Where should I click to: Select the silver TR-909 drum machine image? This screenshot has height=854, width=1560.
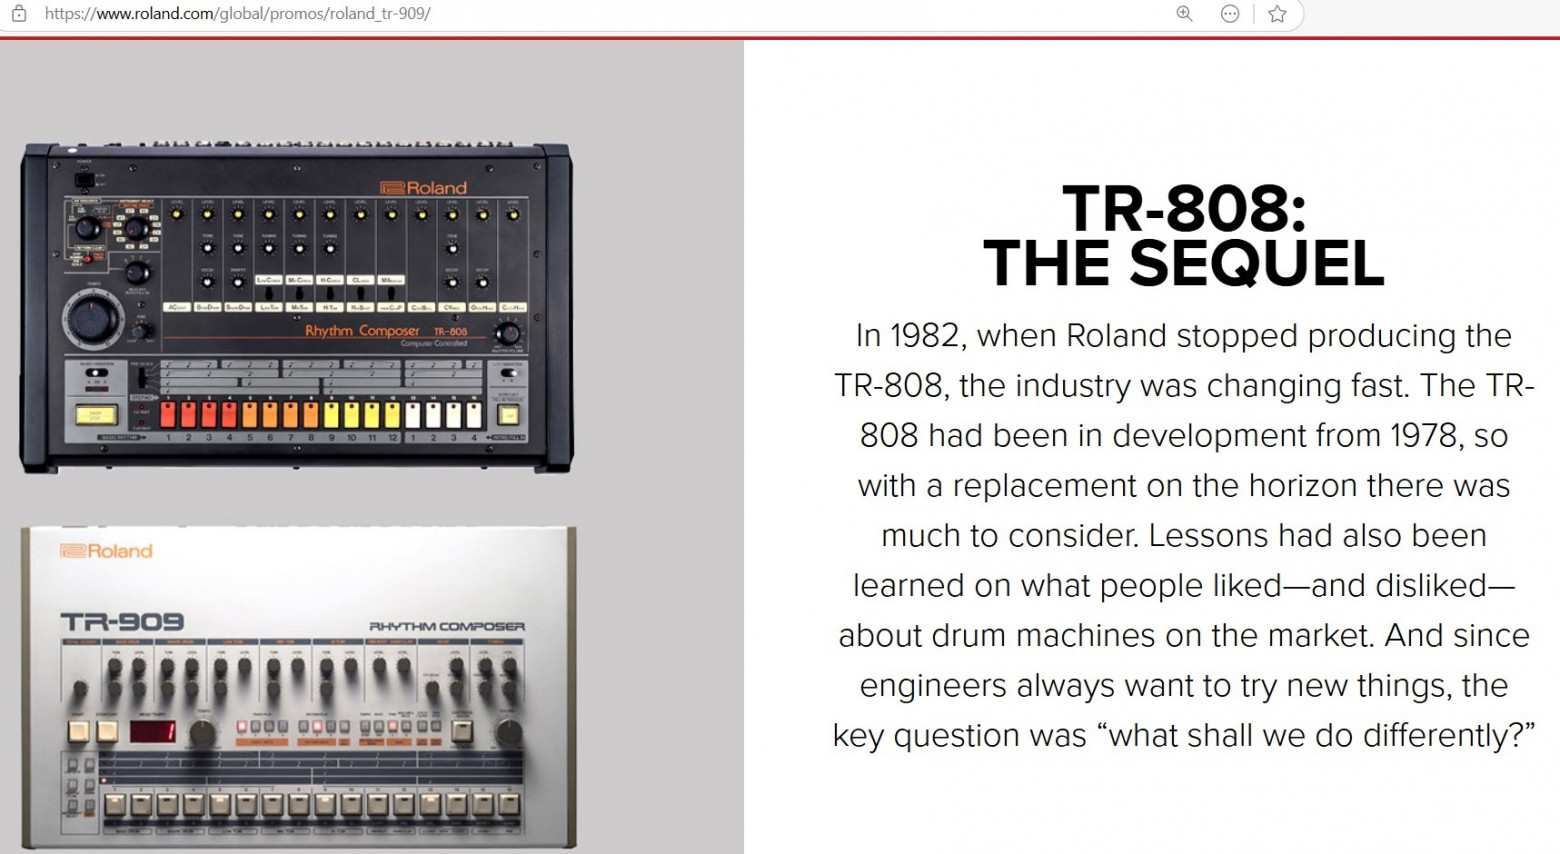tap(299, 688)
